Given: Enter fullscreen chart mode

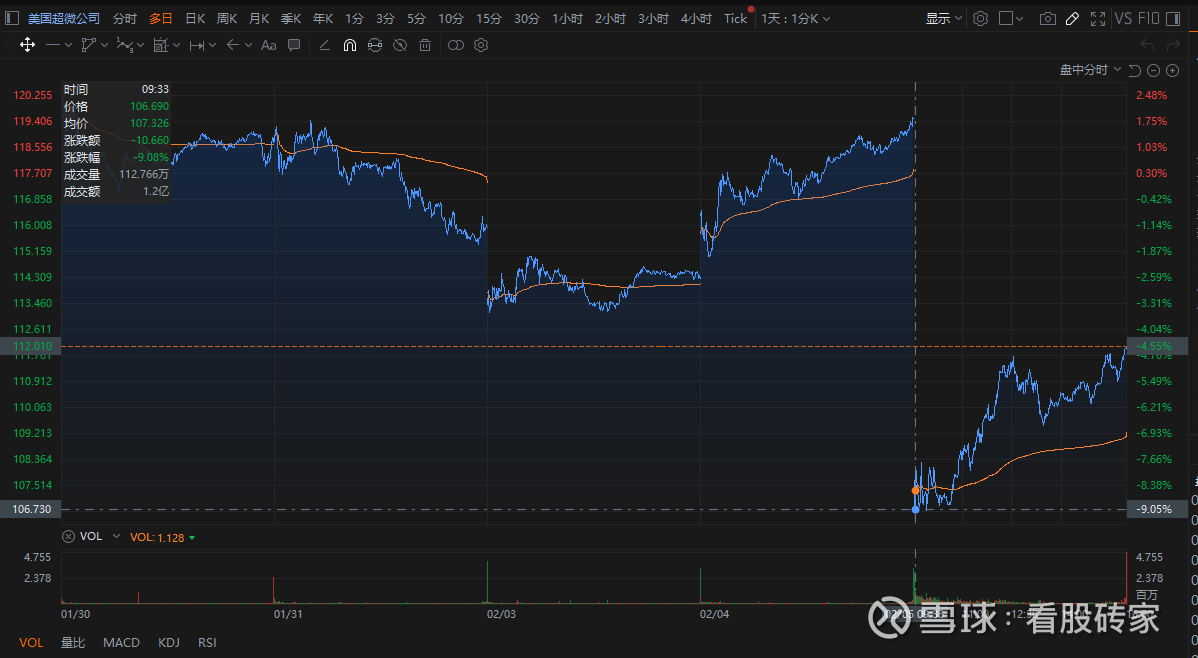Looking at the screenshot, I should (1098, 18).
